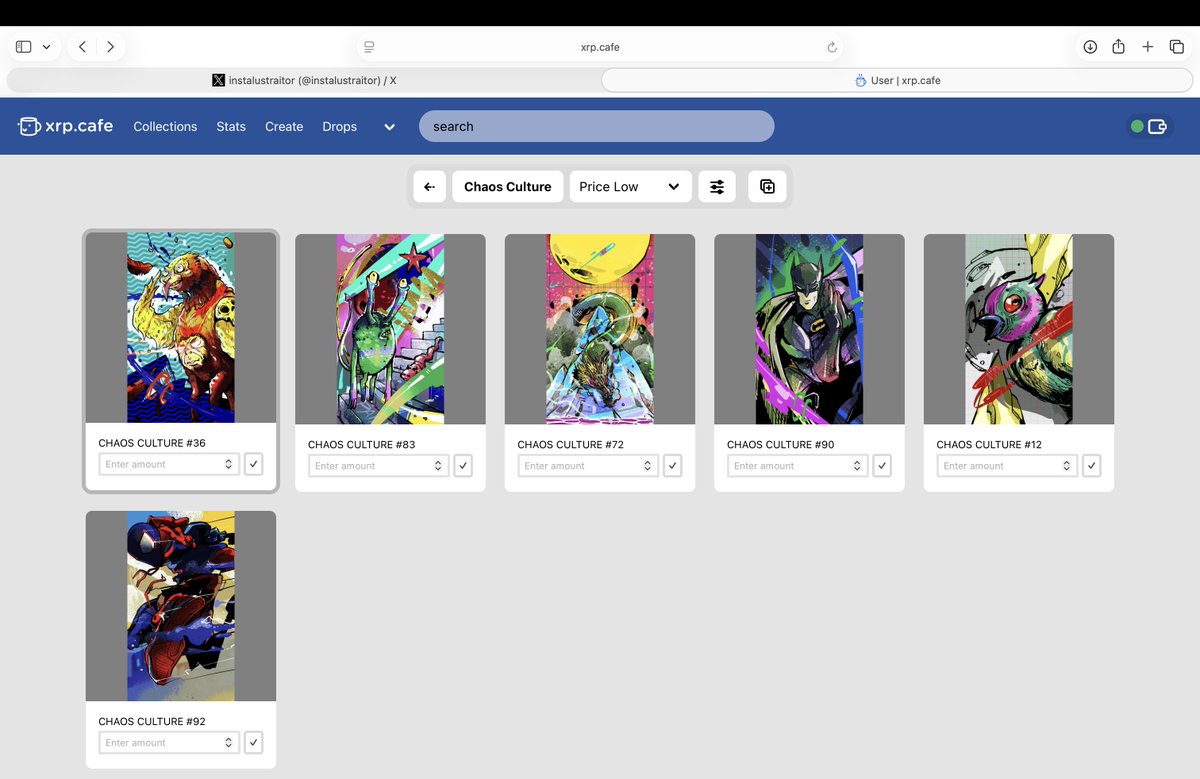Open the Chaos Culture #92 artwork thumbnail

click(x=181, y=606)
